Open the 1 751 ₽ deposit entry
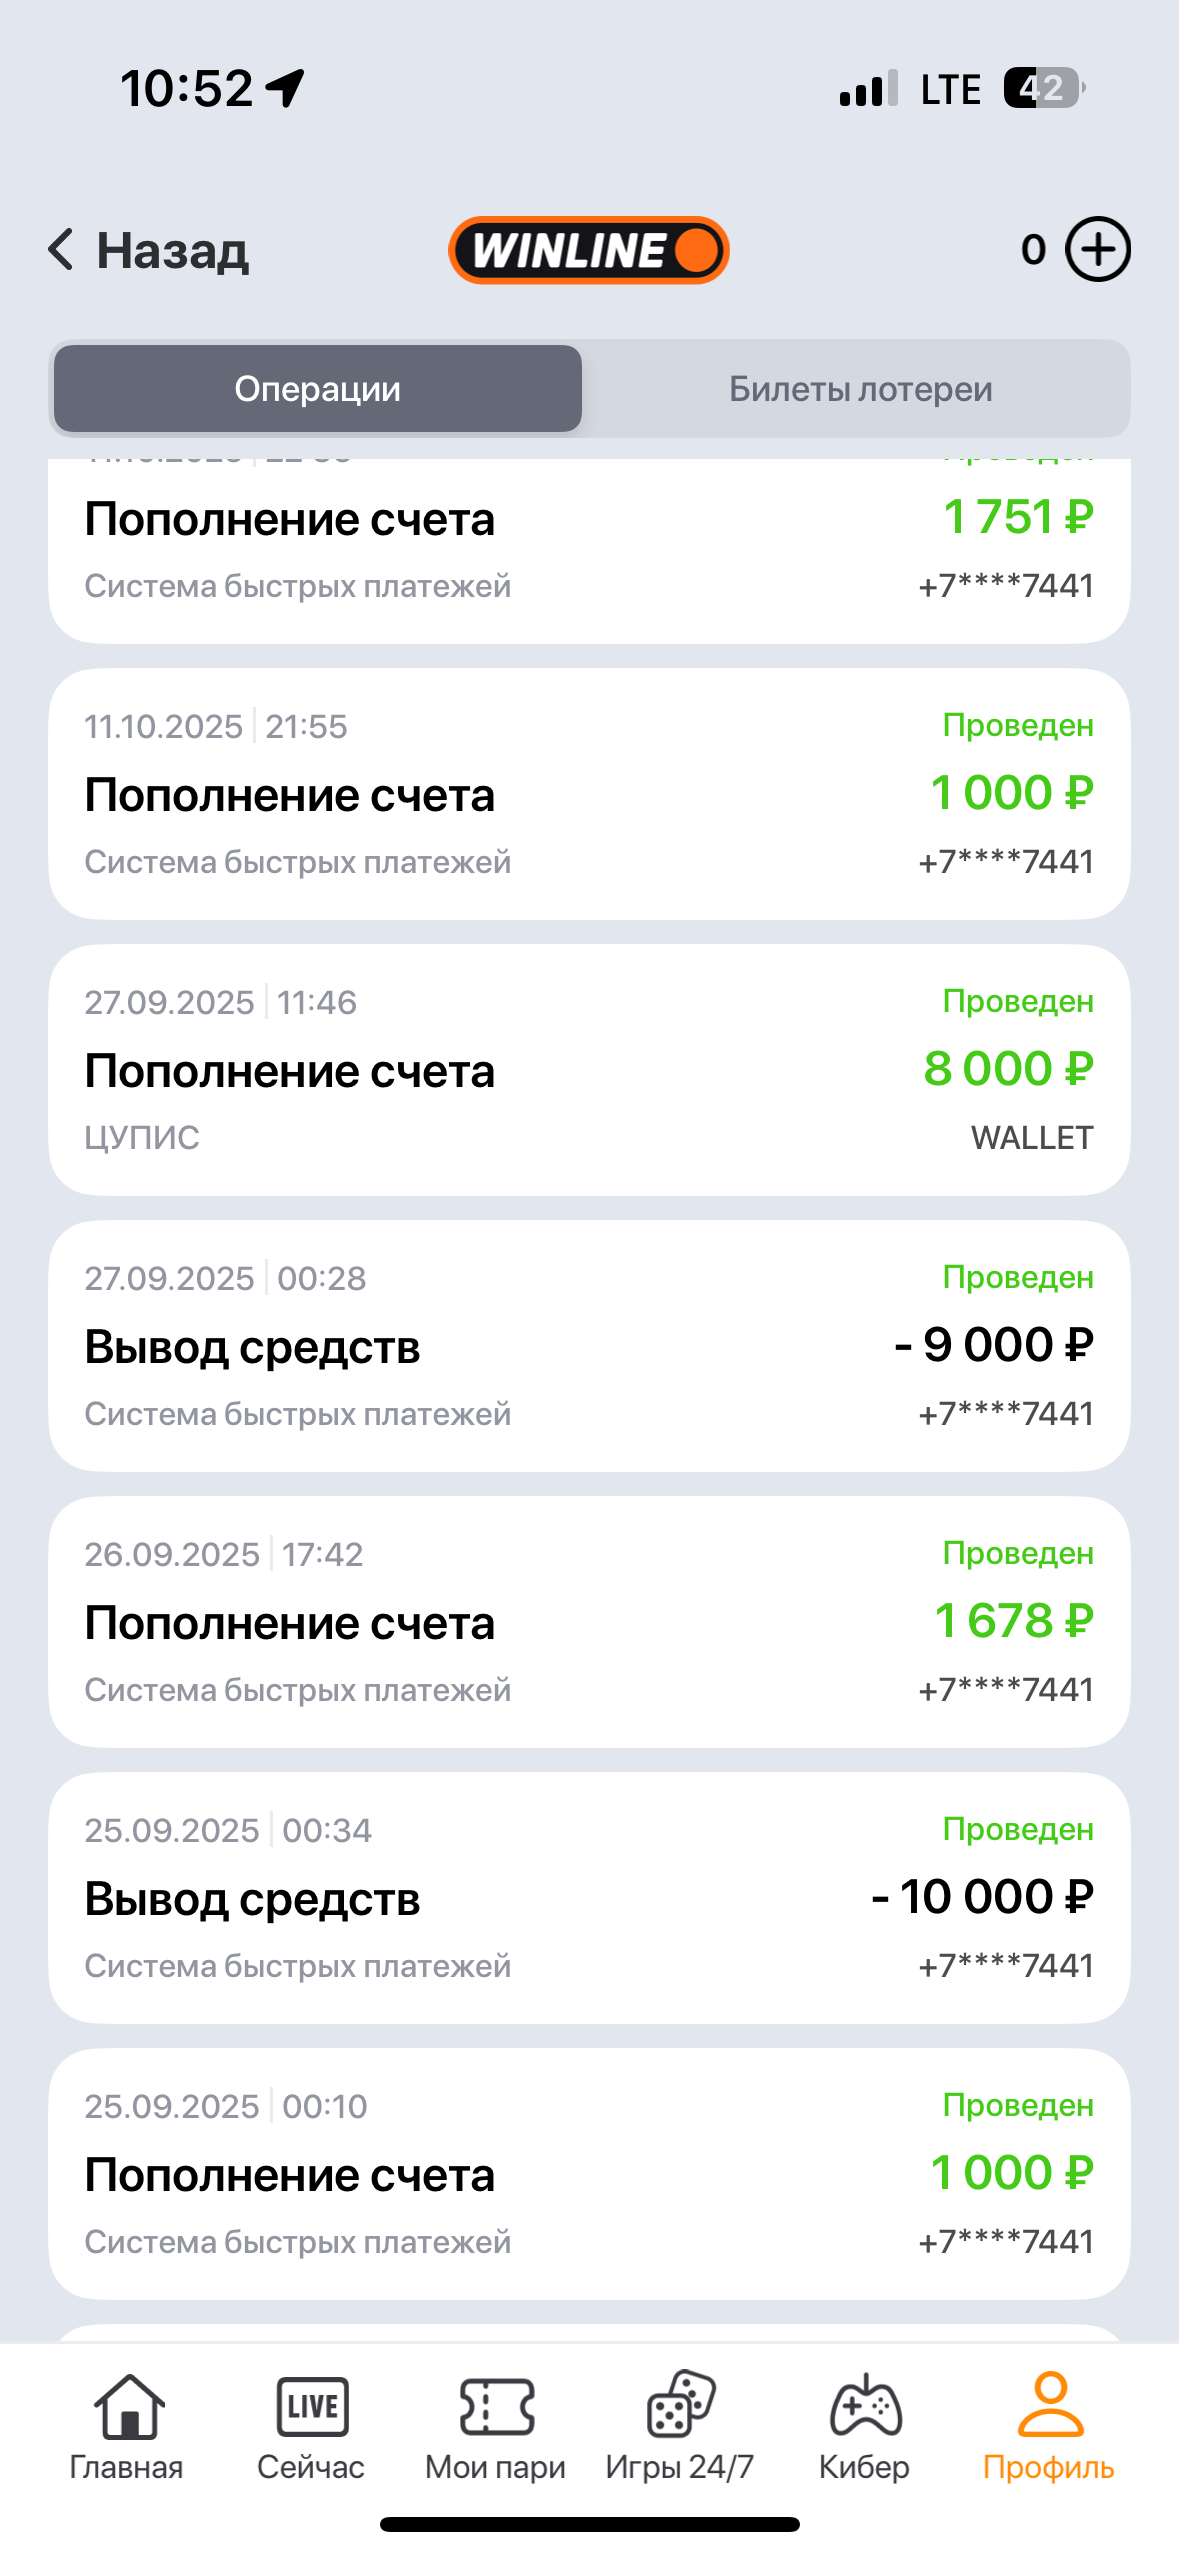The width and height of the screenshot is (1179, 2556). click(589, 550)
